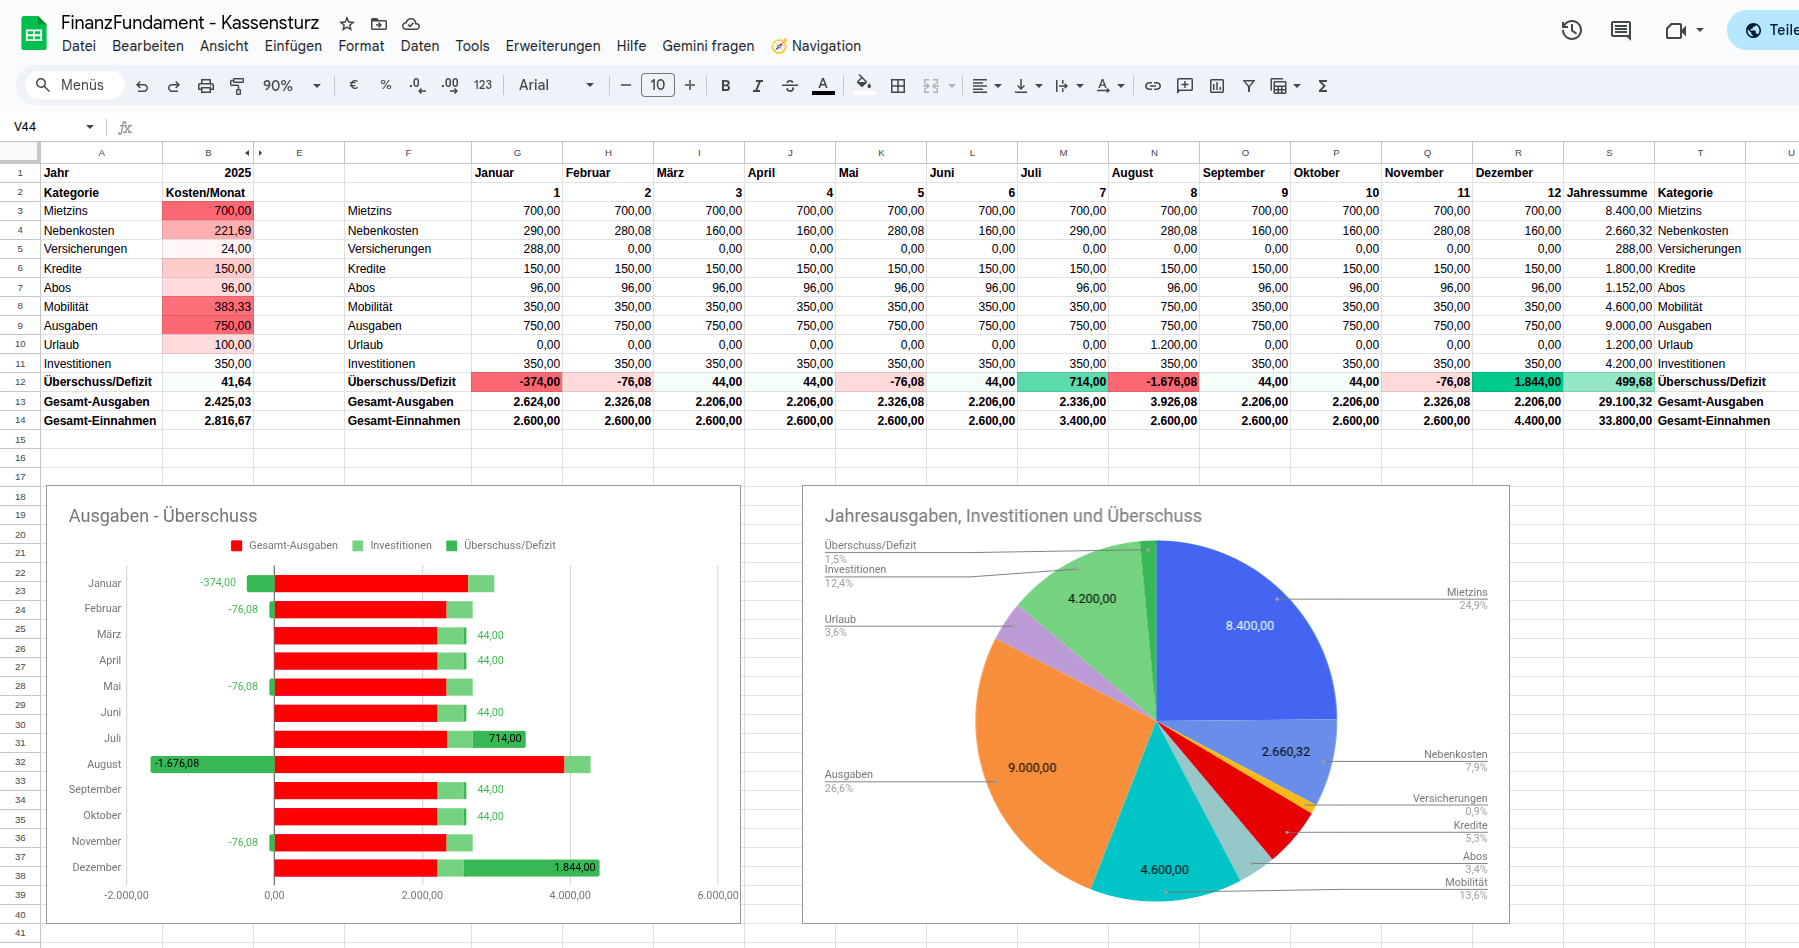Click the Gemini fragen button

pos(708,46)
